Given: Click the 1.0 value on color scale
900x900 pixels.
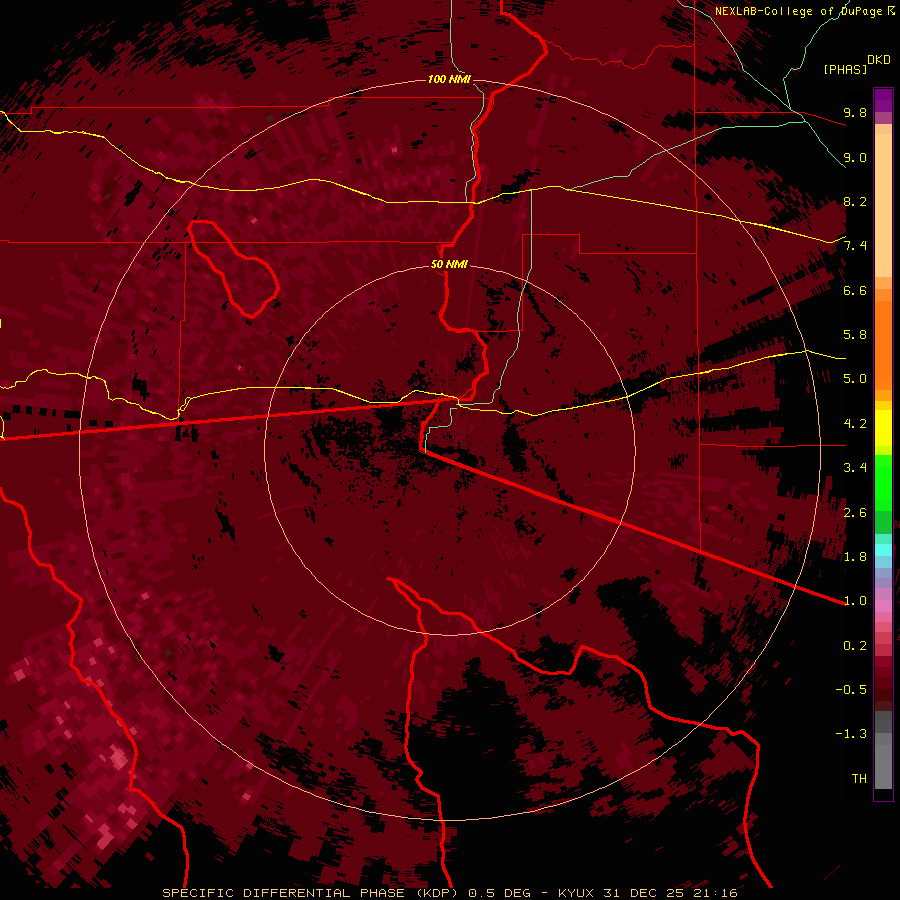Looking at the screenshot, I should (x=855, y=601).
